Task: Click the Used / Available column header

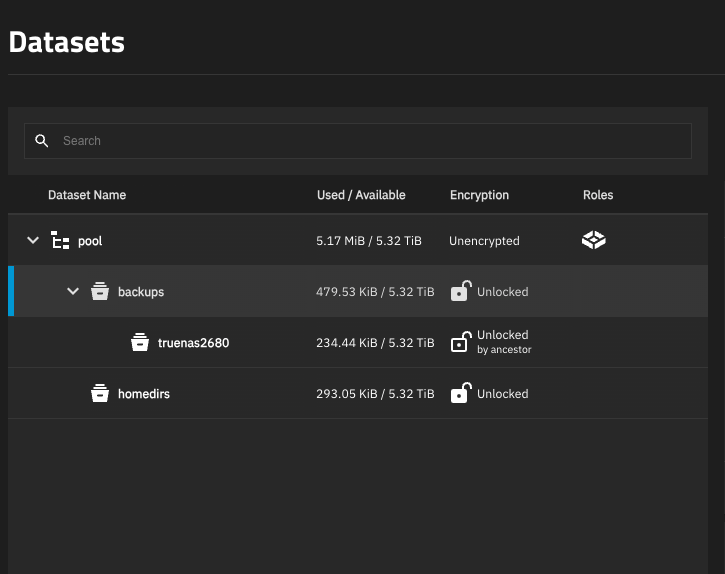Action: click(x=361, y=195)
